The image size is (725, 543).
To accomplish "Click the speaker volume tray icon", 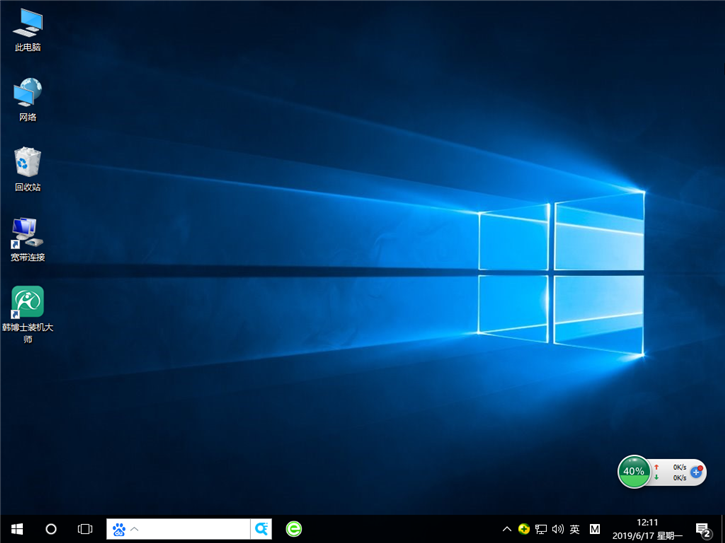I will (557, 529).
